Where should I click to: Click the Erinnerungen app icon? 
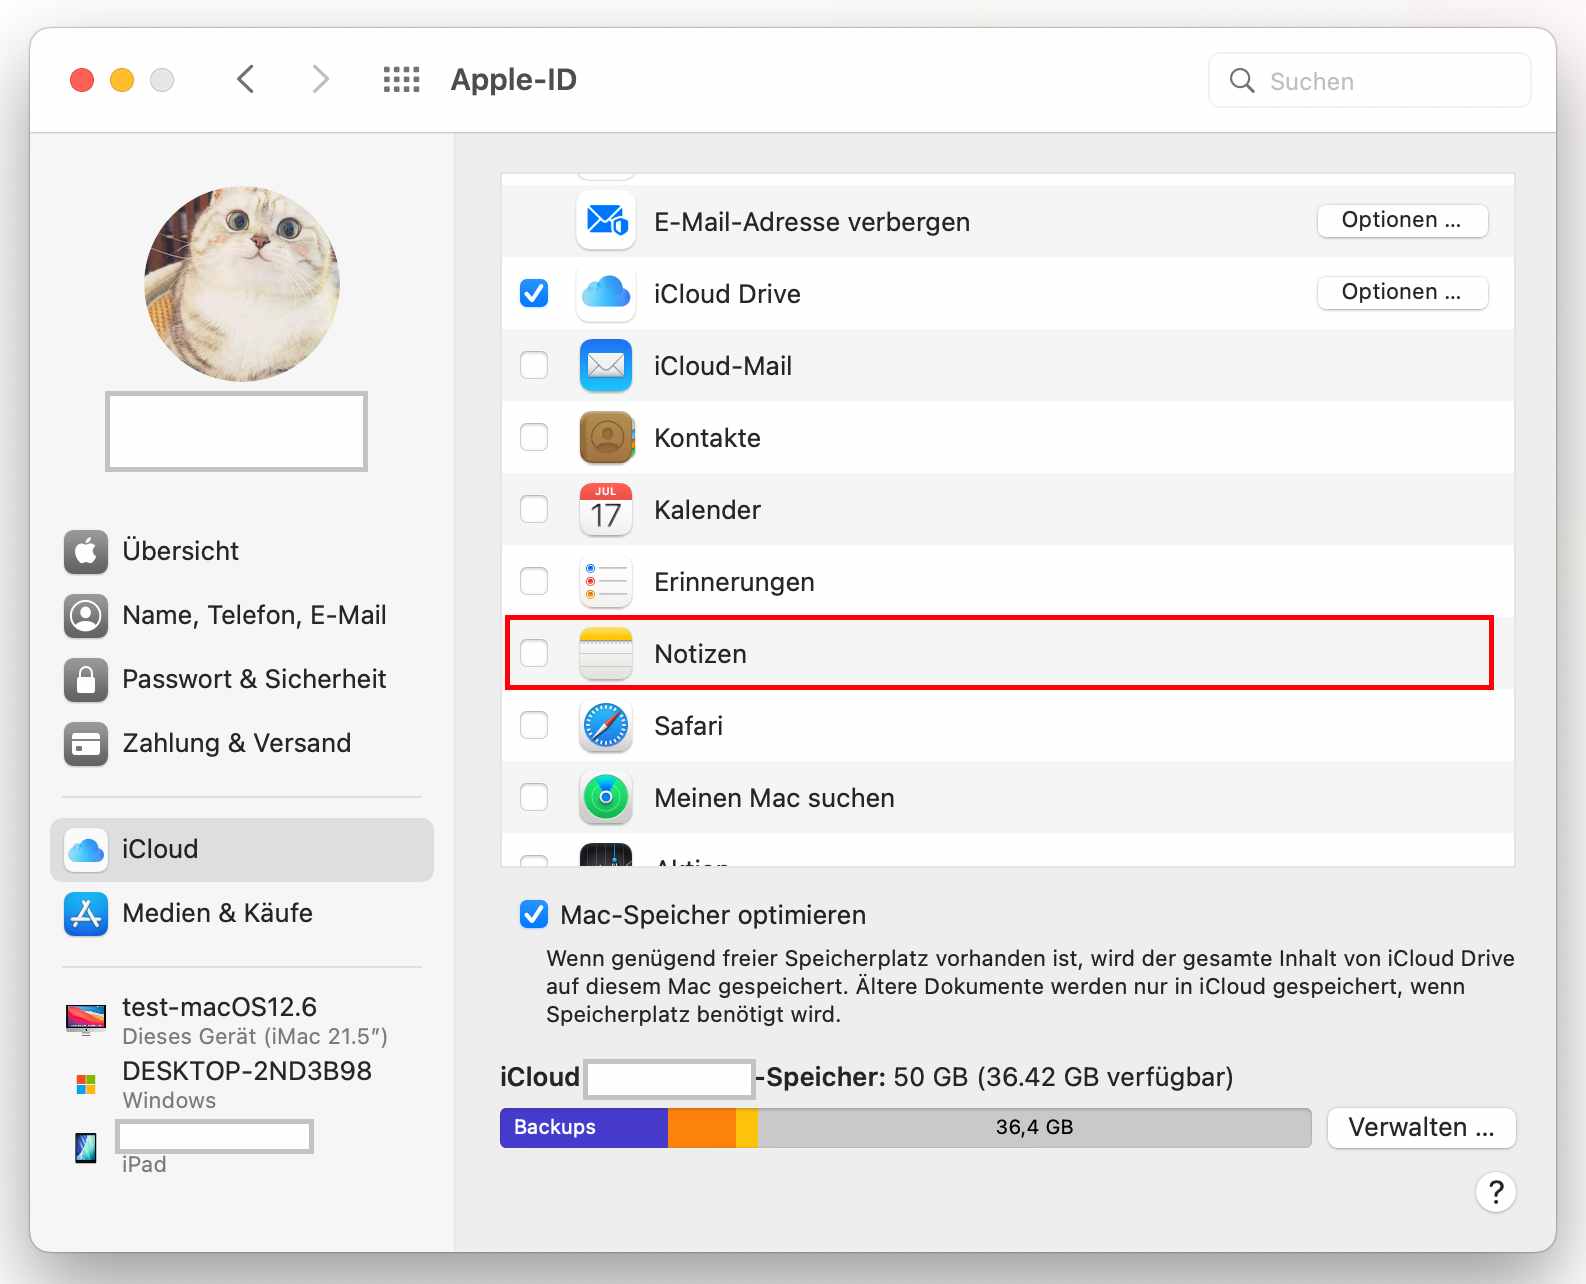point(606,581)
